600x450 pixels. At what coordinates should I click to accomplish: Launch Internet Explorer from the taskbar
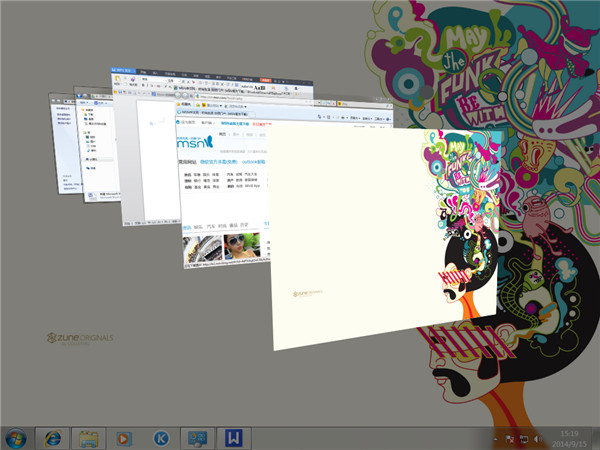(x=52, y=438)
